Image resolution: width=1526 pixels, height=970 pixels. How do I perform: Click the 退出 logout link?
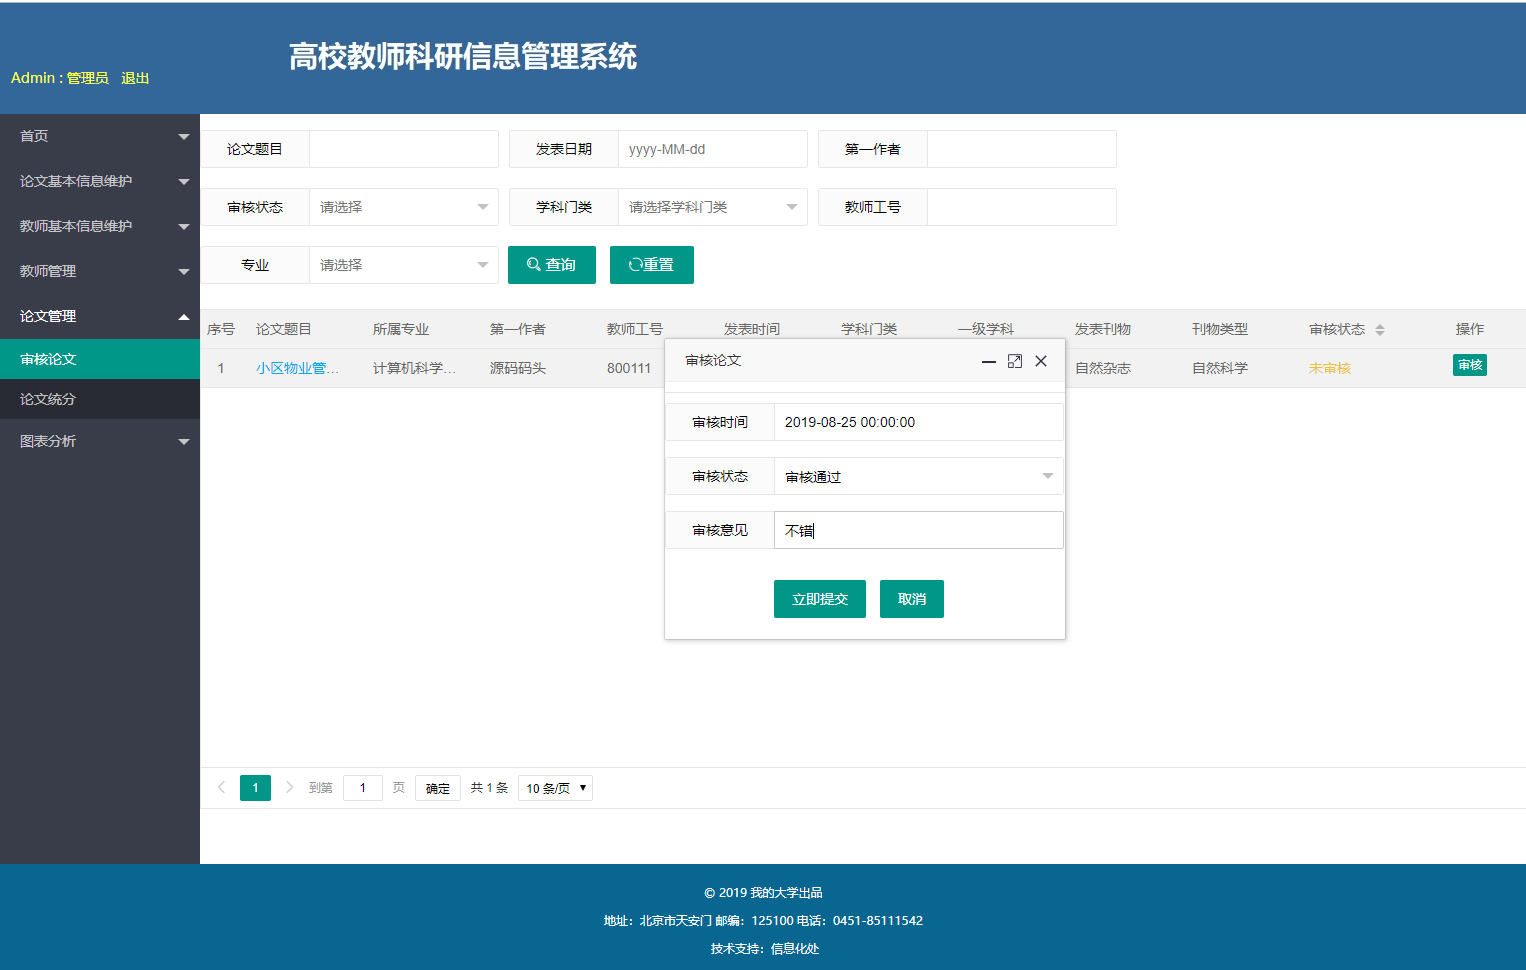coord(135,78)
